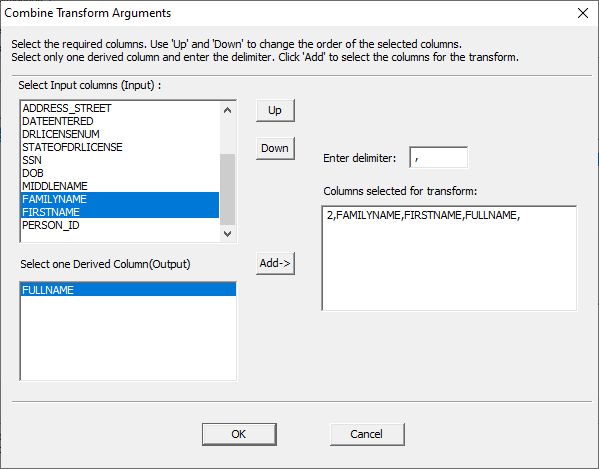Select DATEENTERED in the input list
Viewport: 599px width, 469px height.
tap(120, 121)
